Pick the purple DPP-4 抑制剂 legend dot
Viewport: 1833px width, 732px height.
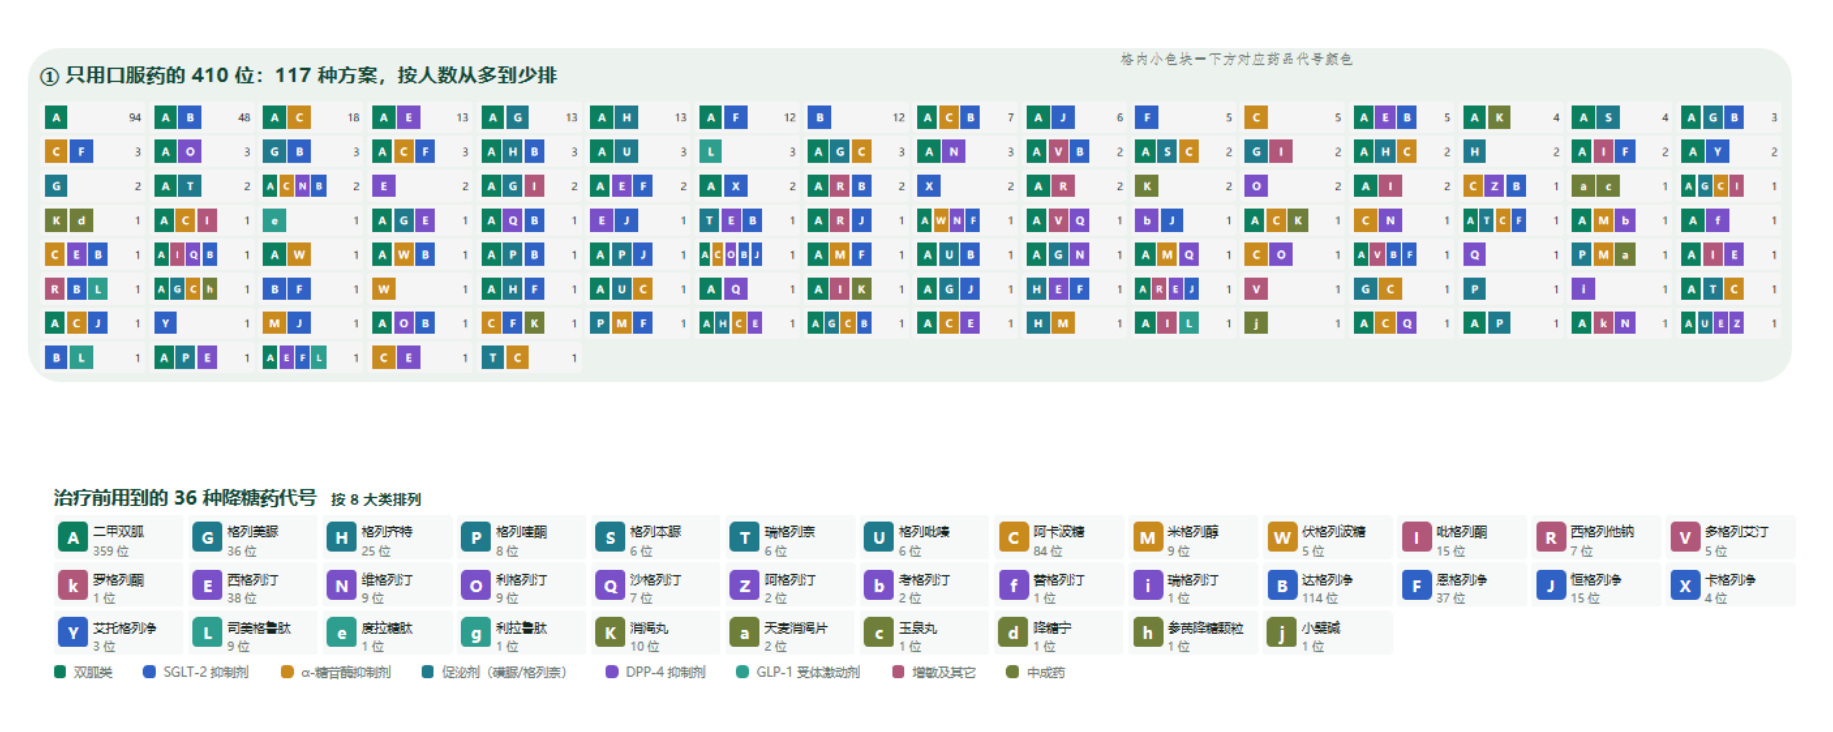(612, 672)
